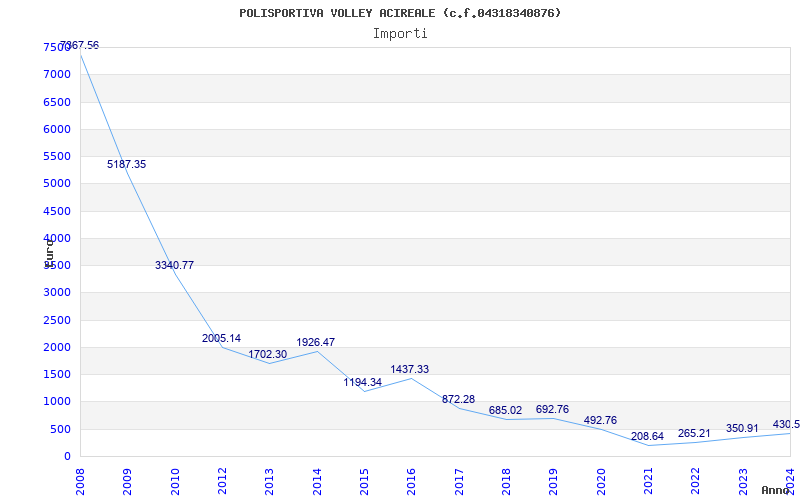Screen dimensions: 800x500
Task: Select data label 872.28
Action: [x=458, y=399]
